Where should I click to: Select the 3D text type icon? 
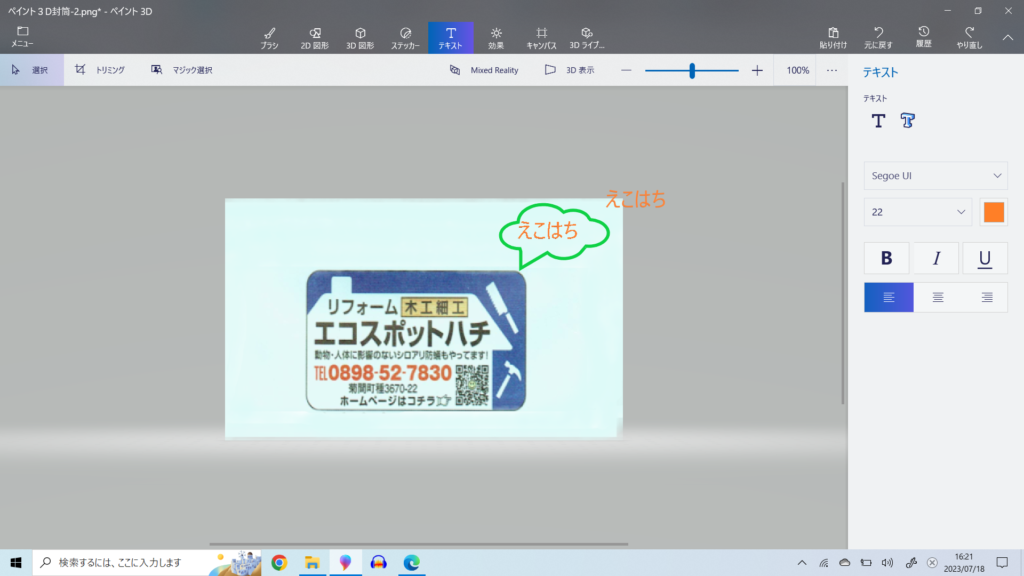point(908,121)
